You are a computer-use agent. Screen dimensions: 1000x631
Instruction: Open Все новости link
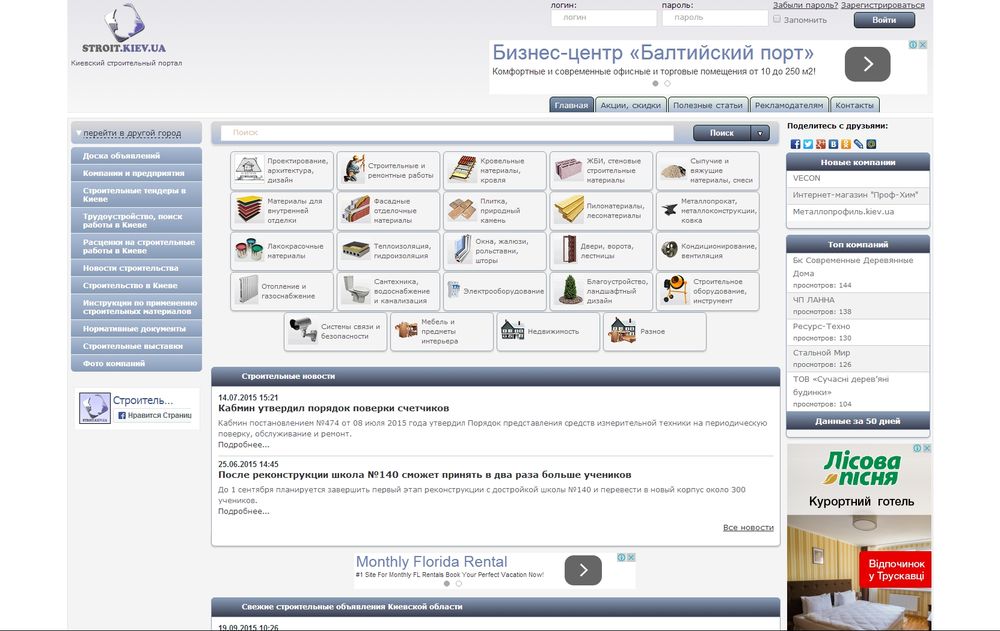pyautogui.click(x=748, y=528)
